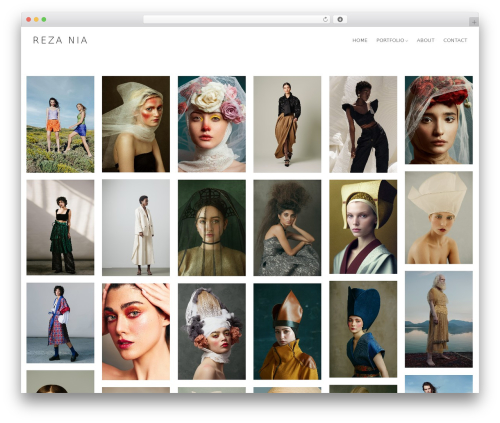Open photo of two women in a flower field

[x=60, y=124]
